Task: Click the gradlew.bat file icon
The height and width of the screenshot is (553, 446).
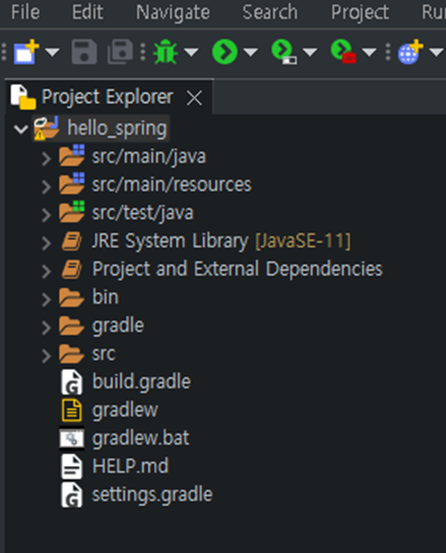Action: point(72,438)
